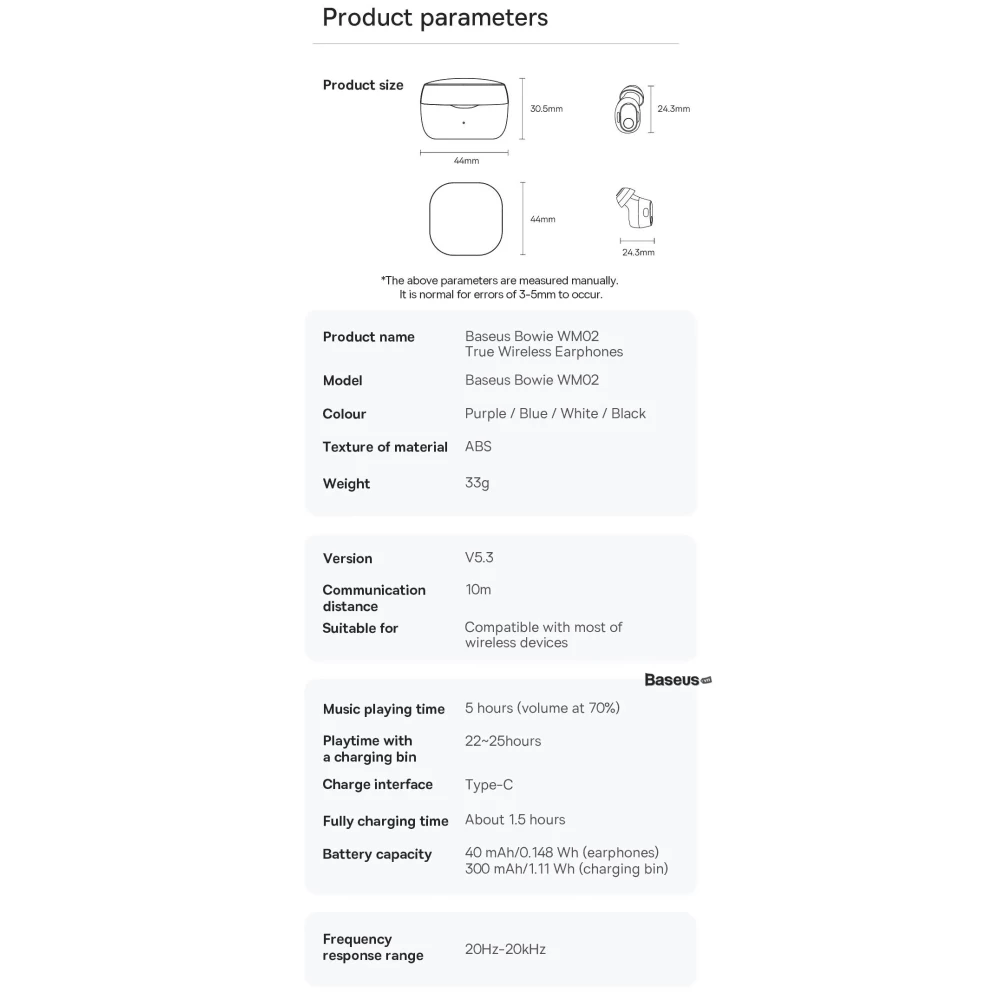Select the "Type-C" charge interface value
This screenshot has height=1000, width=1000.
489,785
